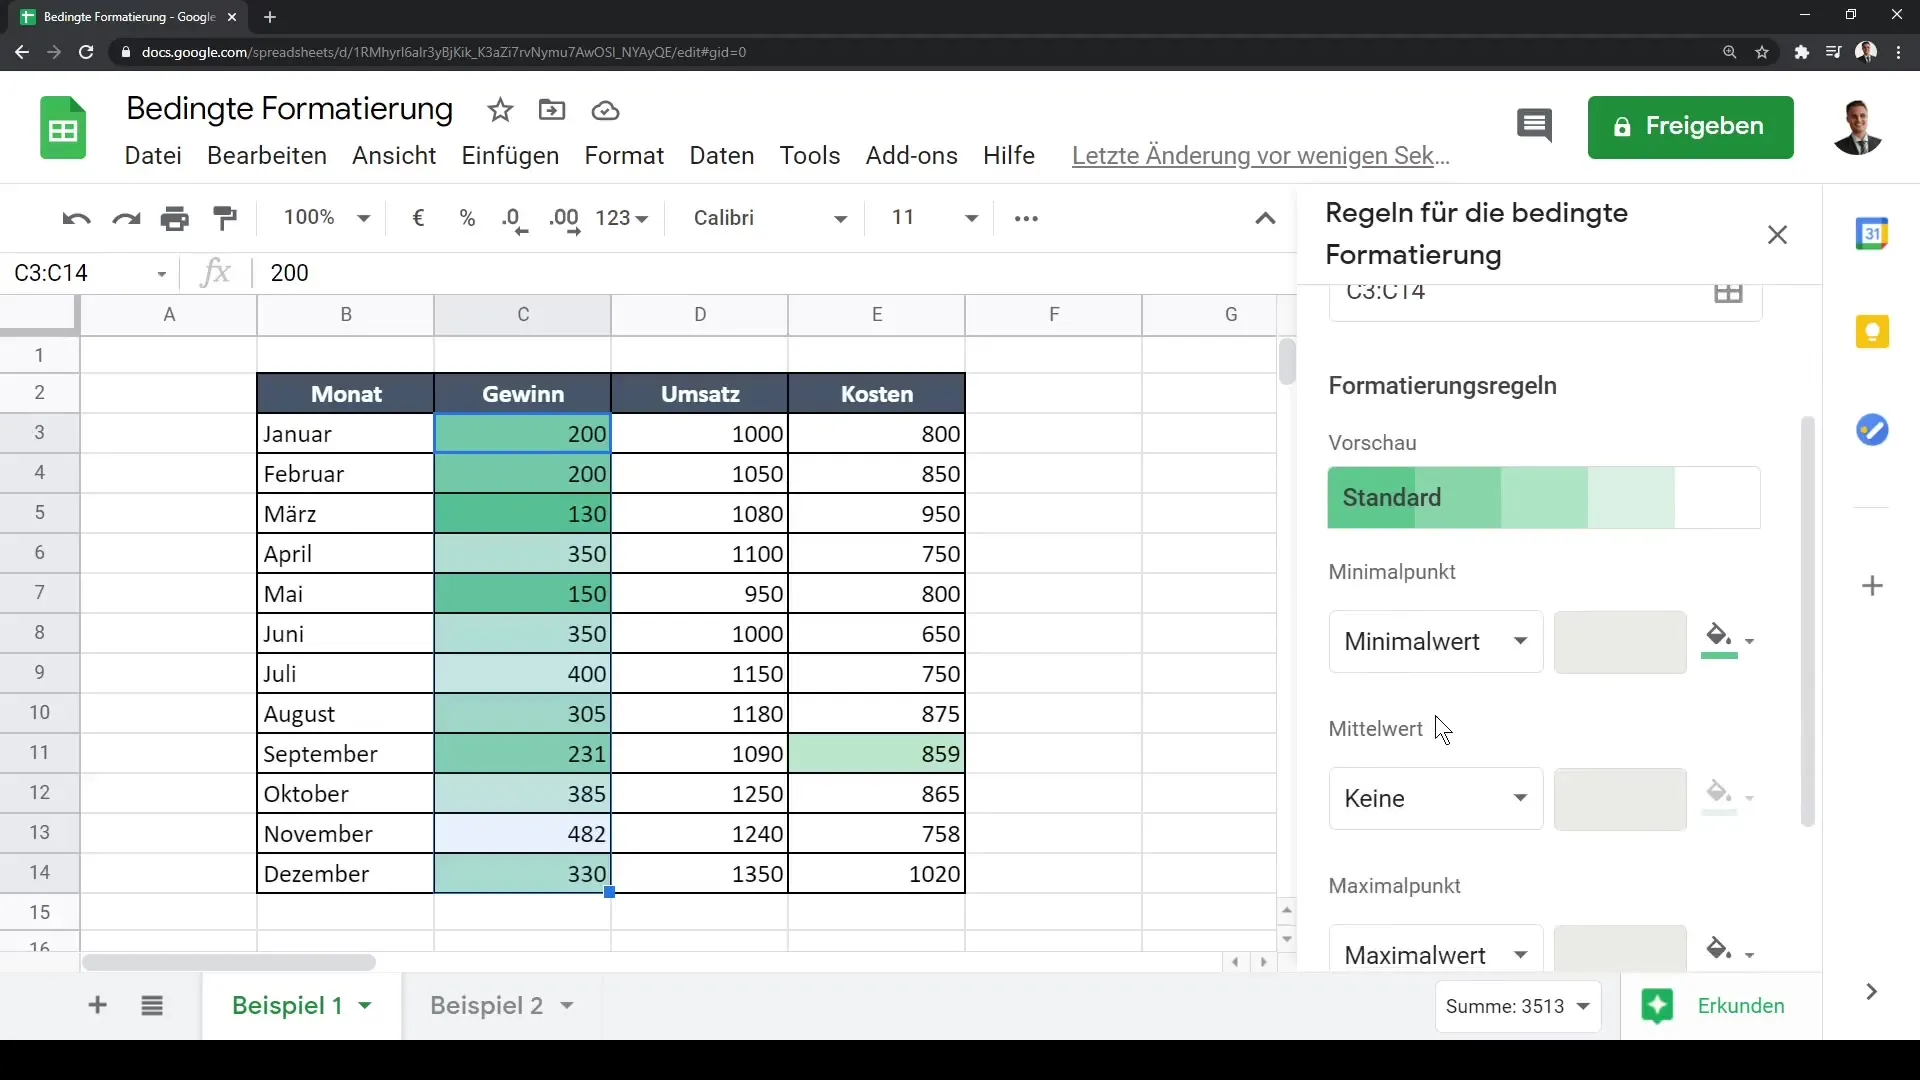The width and height of the screenshot is (1920, 1080).
Task: Star the Bedingte Formatierung document
Action: 500,110
